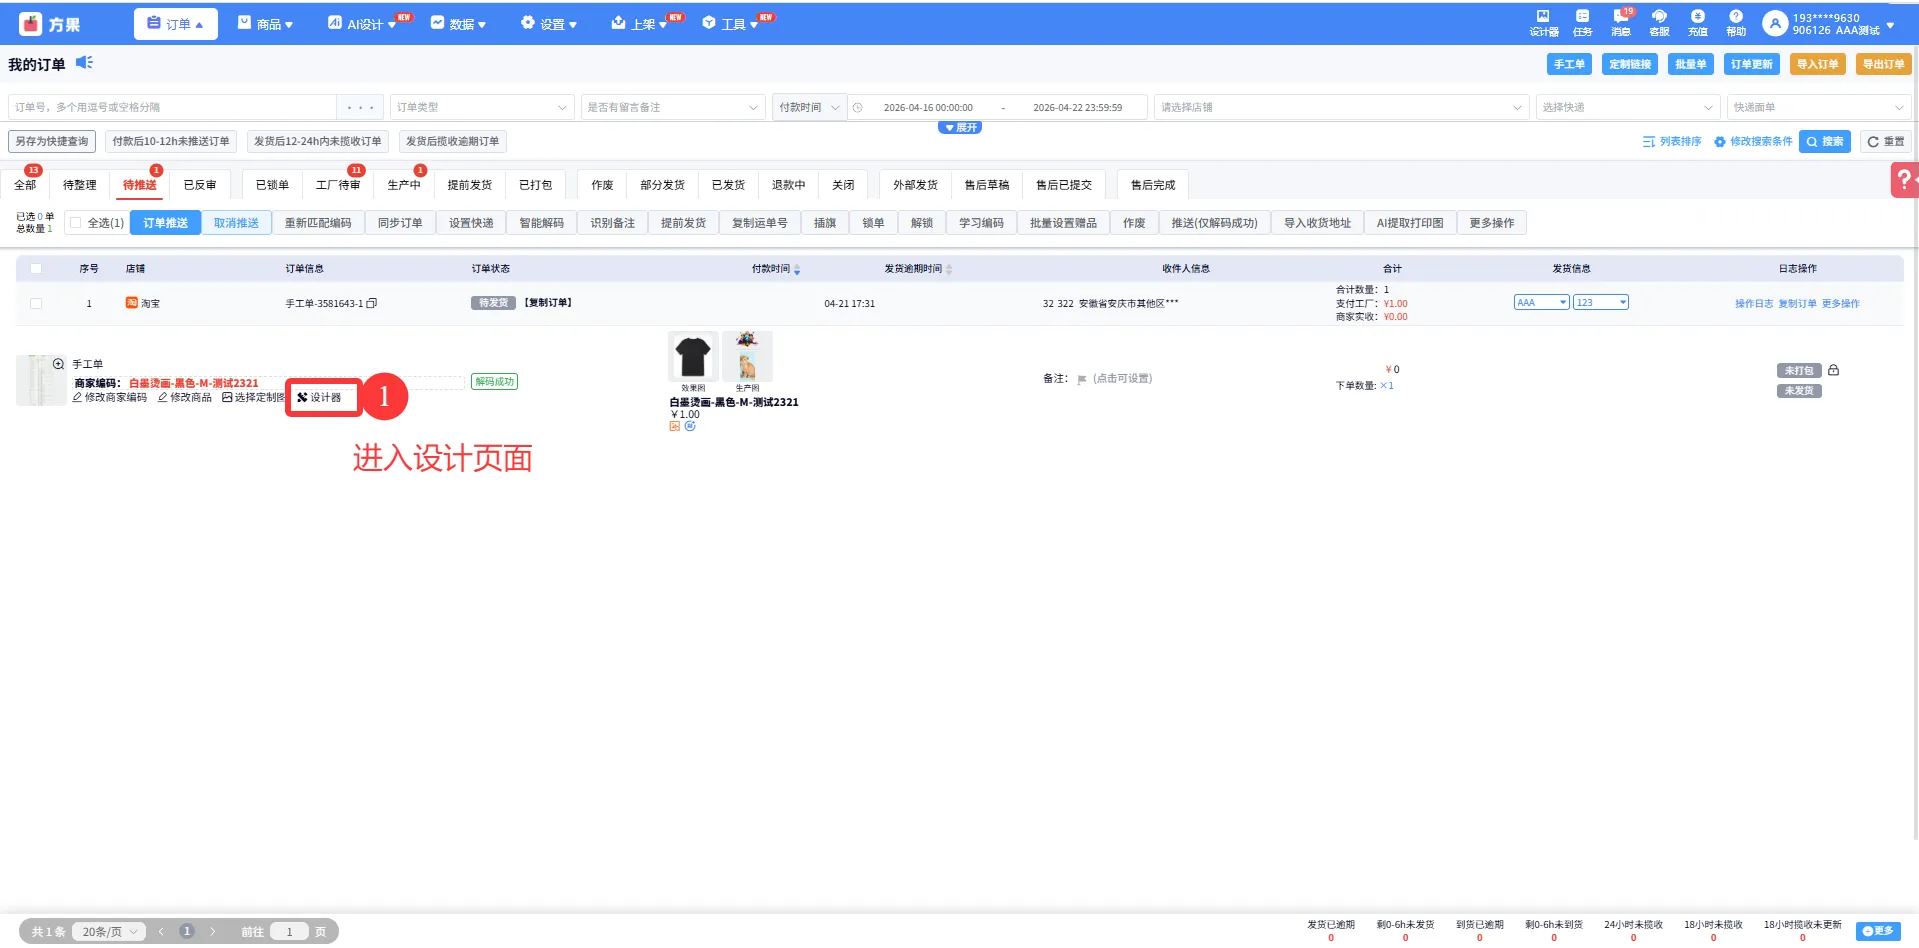Select the 已发货 status tab

(x=728, y=185)
